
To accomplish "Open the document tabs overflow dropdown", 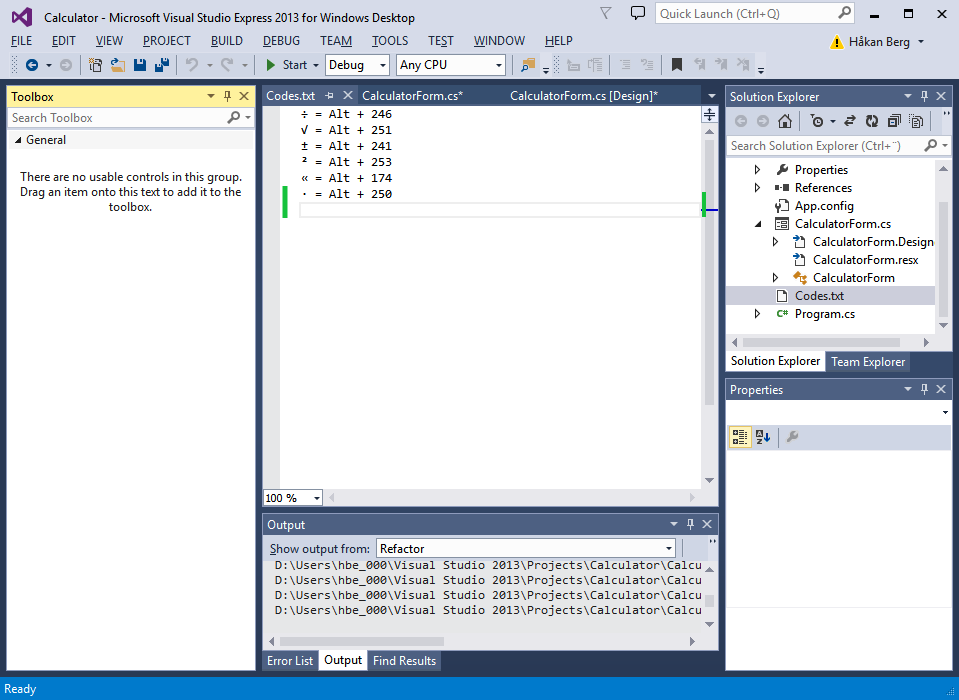I will [x=711, y=96].
